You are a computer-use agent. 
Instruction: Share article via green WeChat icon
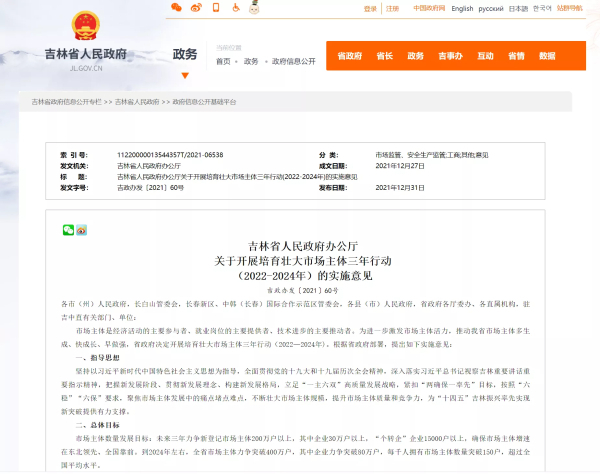[69, 229]
